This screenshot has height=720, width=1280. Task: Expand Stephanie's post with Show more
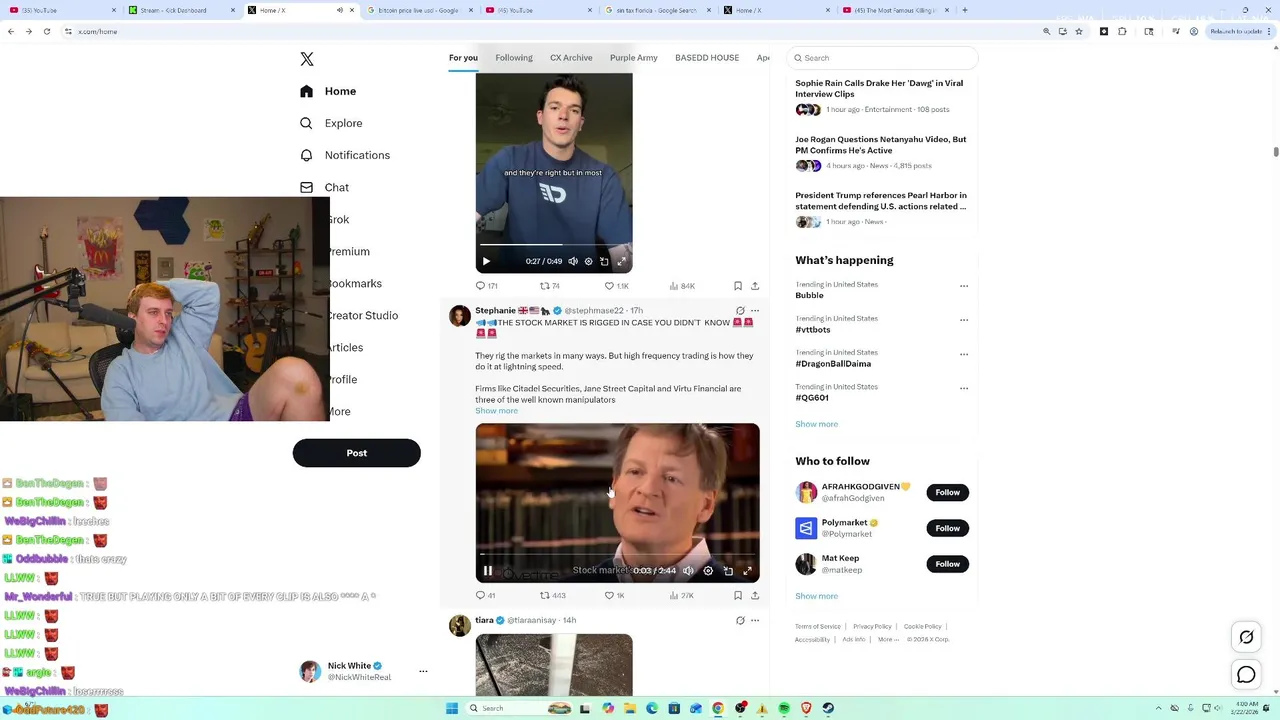point(496,411)
